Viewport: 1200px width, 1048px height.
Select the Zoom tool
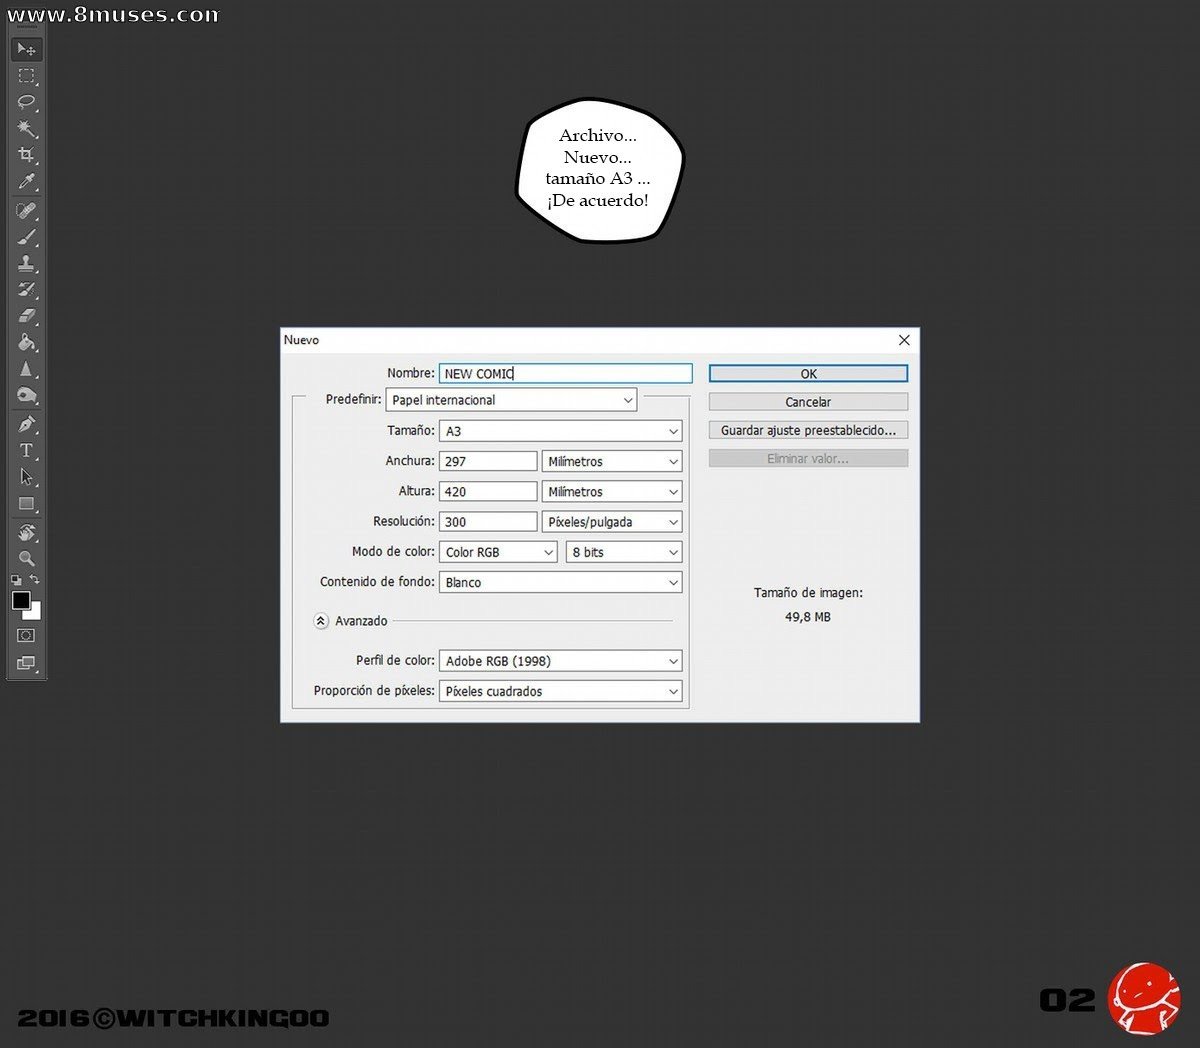(27, 558)
